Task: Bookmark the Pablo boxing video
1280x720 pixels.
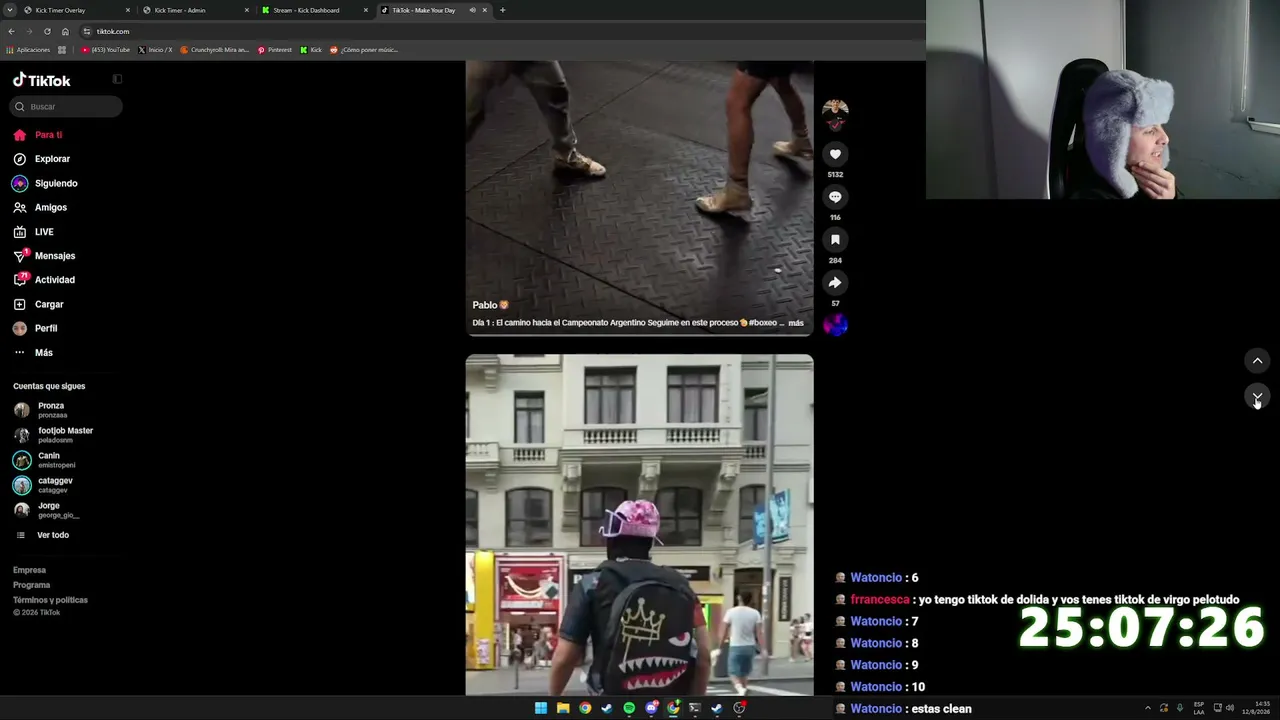Action: coord(835,240)
